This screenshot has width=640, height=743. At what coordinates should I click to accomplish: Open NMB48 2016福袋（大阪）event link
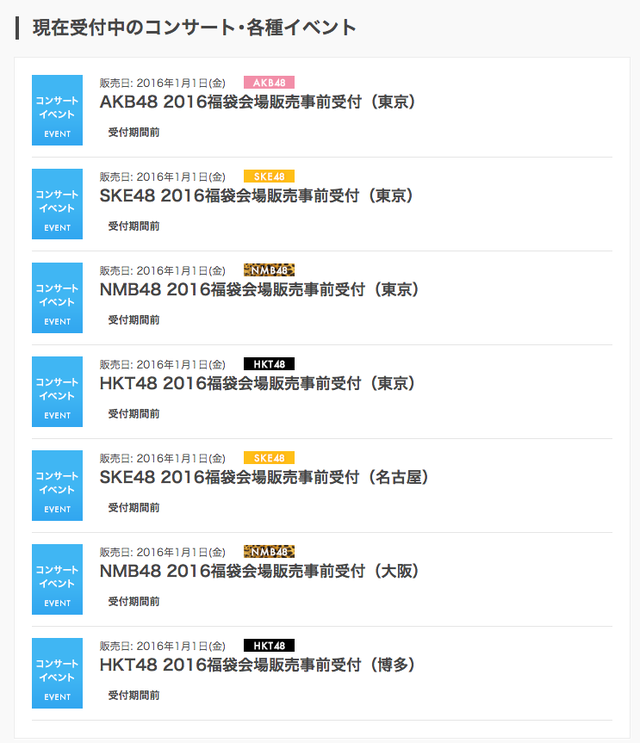(259, 572)
